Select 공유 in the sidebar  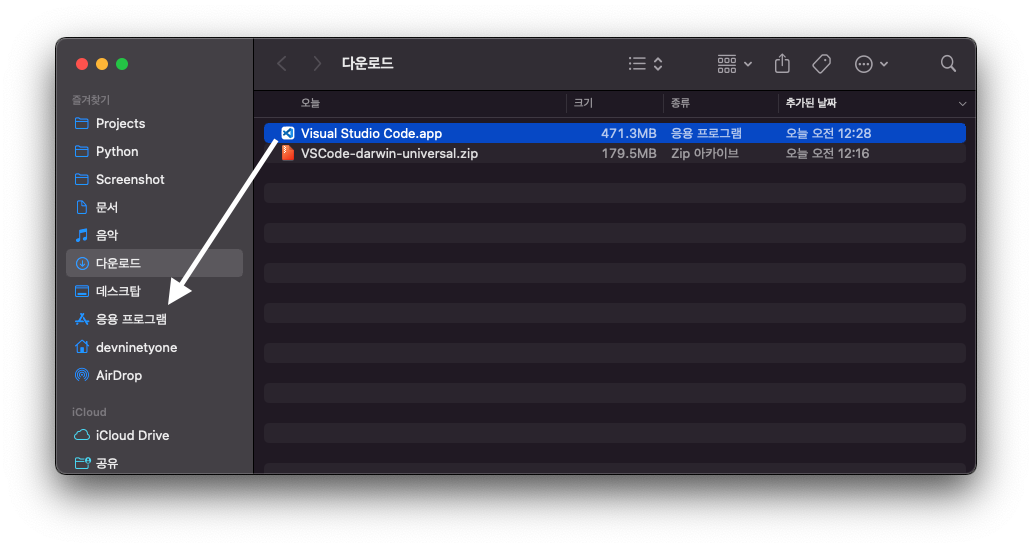click(155, 463)
